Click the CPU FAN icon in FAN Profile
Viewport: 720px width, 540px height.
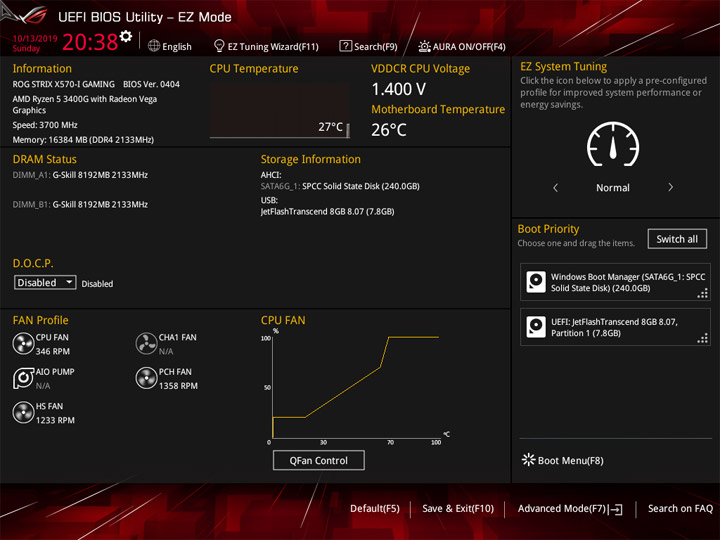[x=23, y=343]
